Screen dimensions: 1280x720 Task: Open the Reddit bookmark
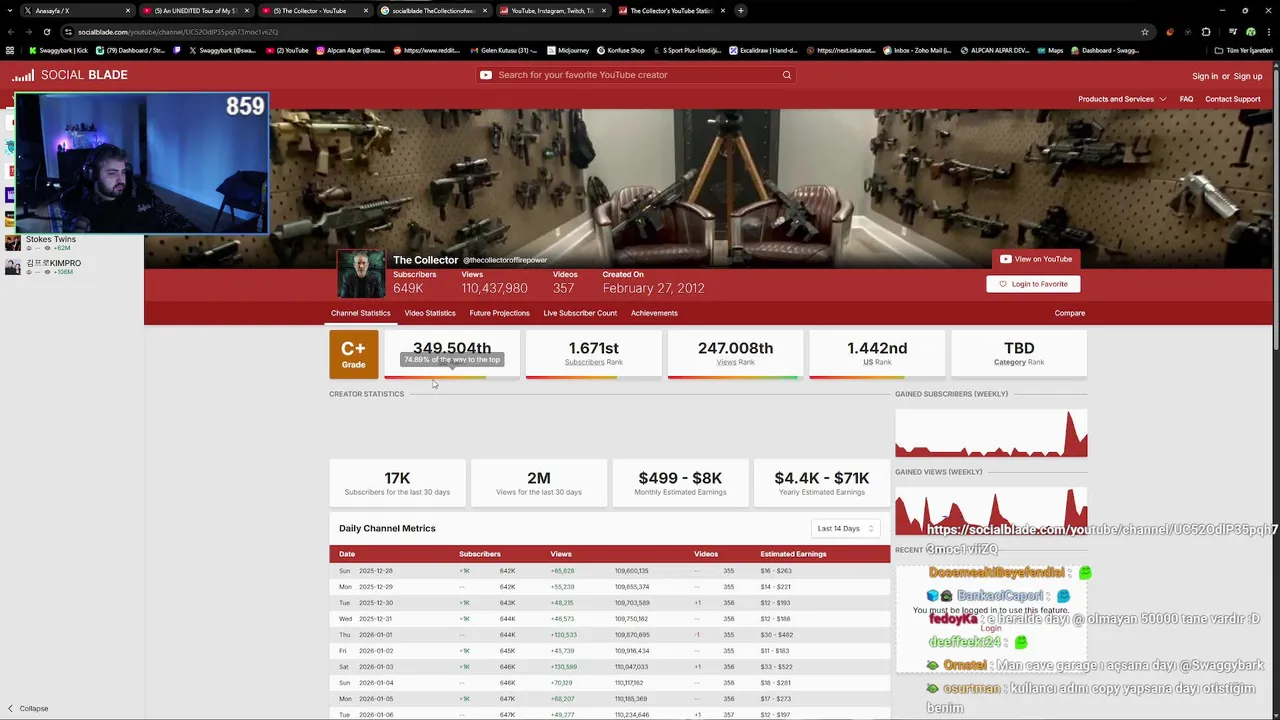(427, 50)
